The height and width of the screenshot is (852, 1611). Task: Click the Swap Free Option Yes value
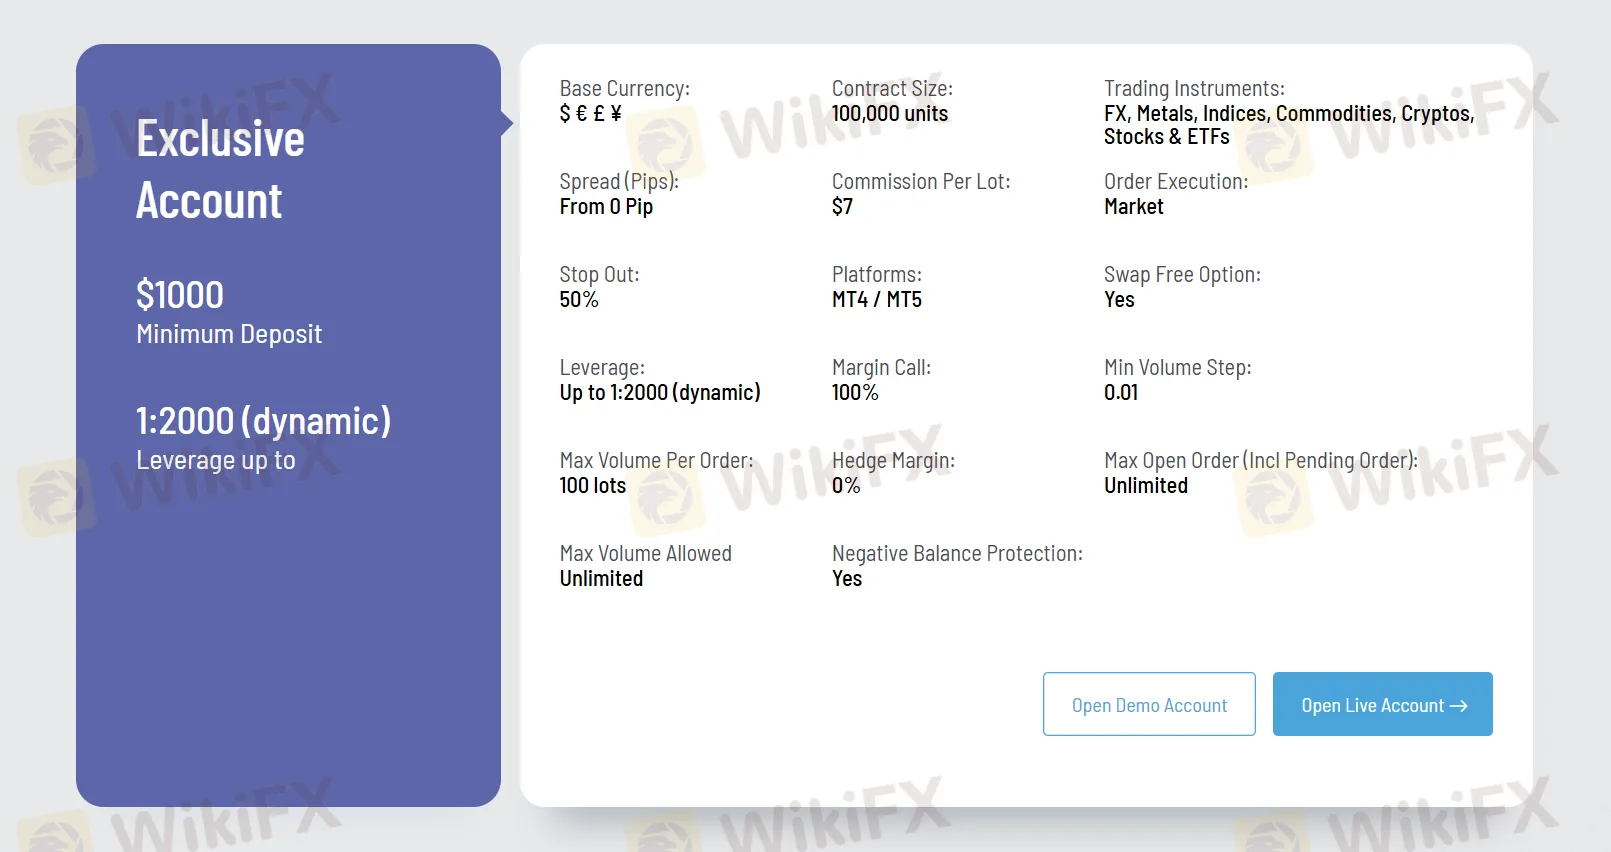(x=1119, y=300)
